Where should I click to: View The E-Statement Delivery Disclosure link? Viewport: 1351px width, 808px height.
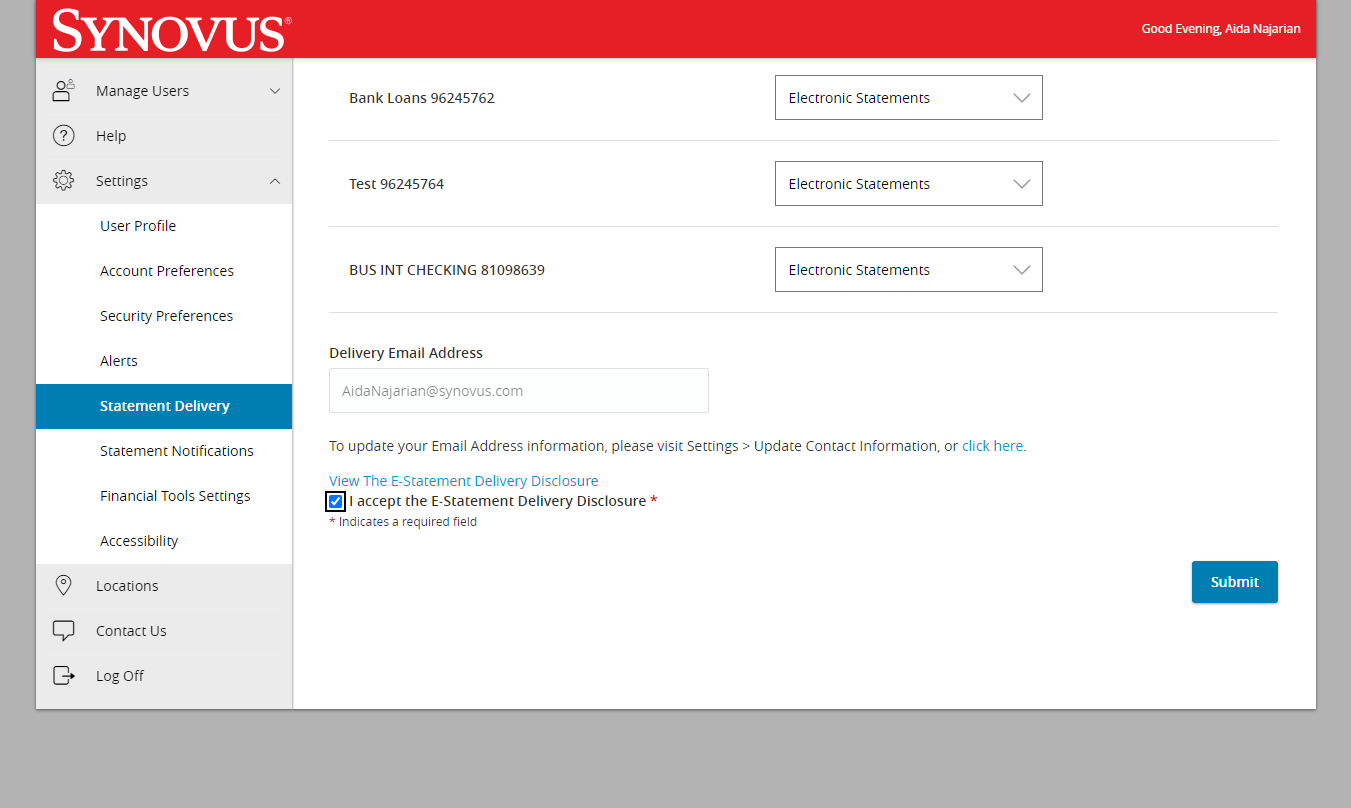point(463,481)
